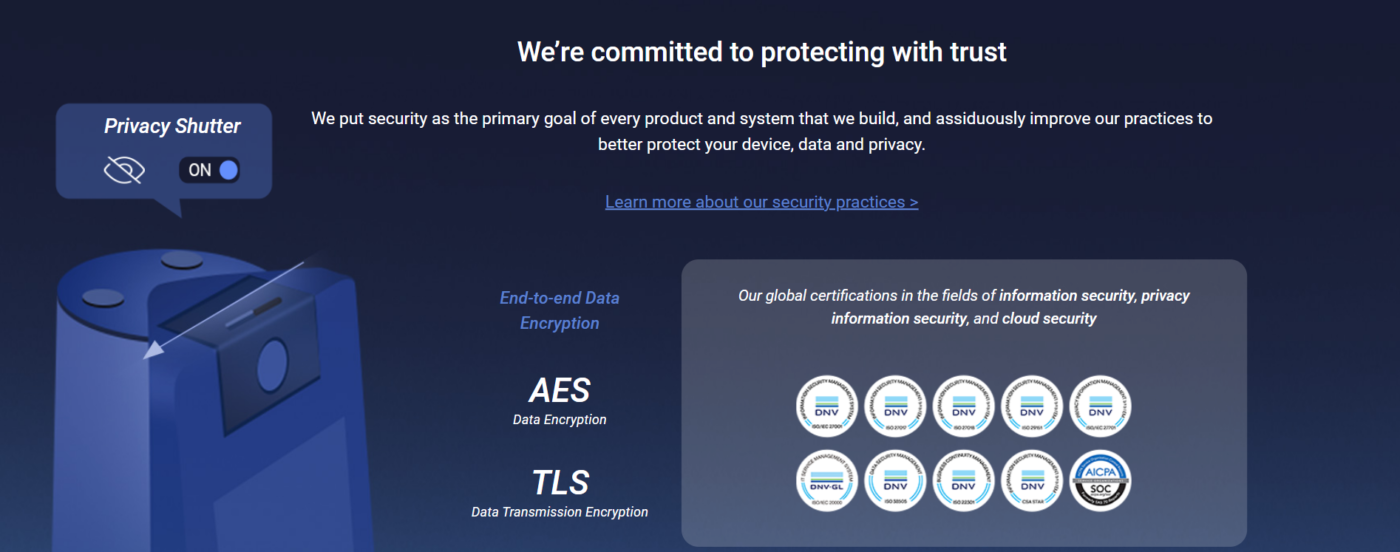1400x552 pixels.
Task: Click the crossed-out eye privacy icon
Action: 124,170
